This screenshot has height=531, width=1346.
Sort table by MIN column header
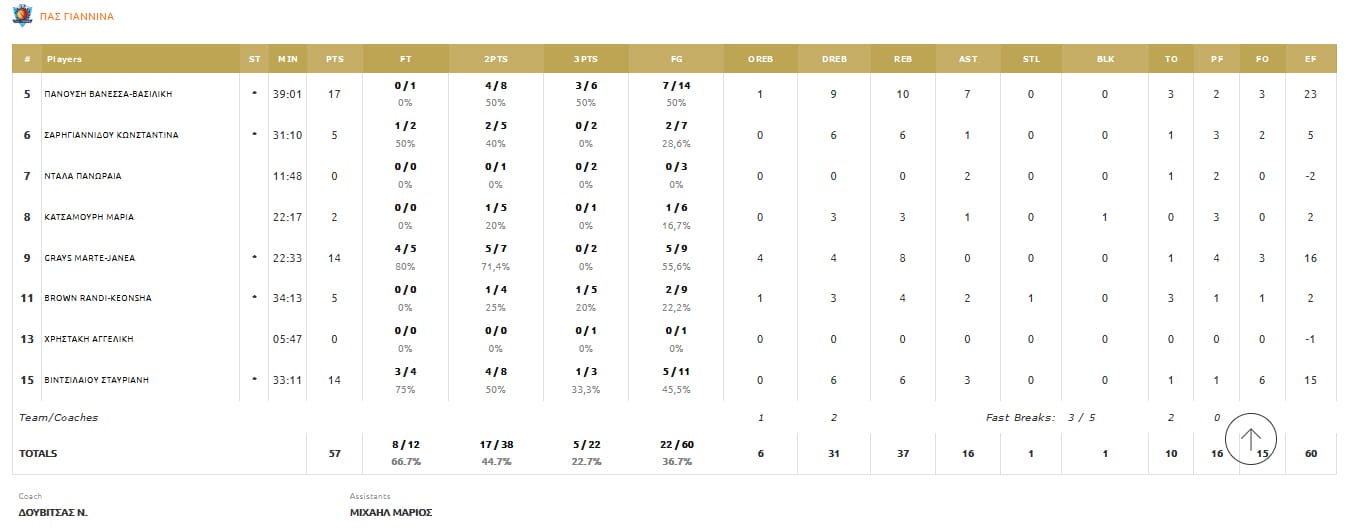(288, 59)
